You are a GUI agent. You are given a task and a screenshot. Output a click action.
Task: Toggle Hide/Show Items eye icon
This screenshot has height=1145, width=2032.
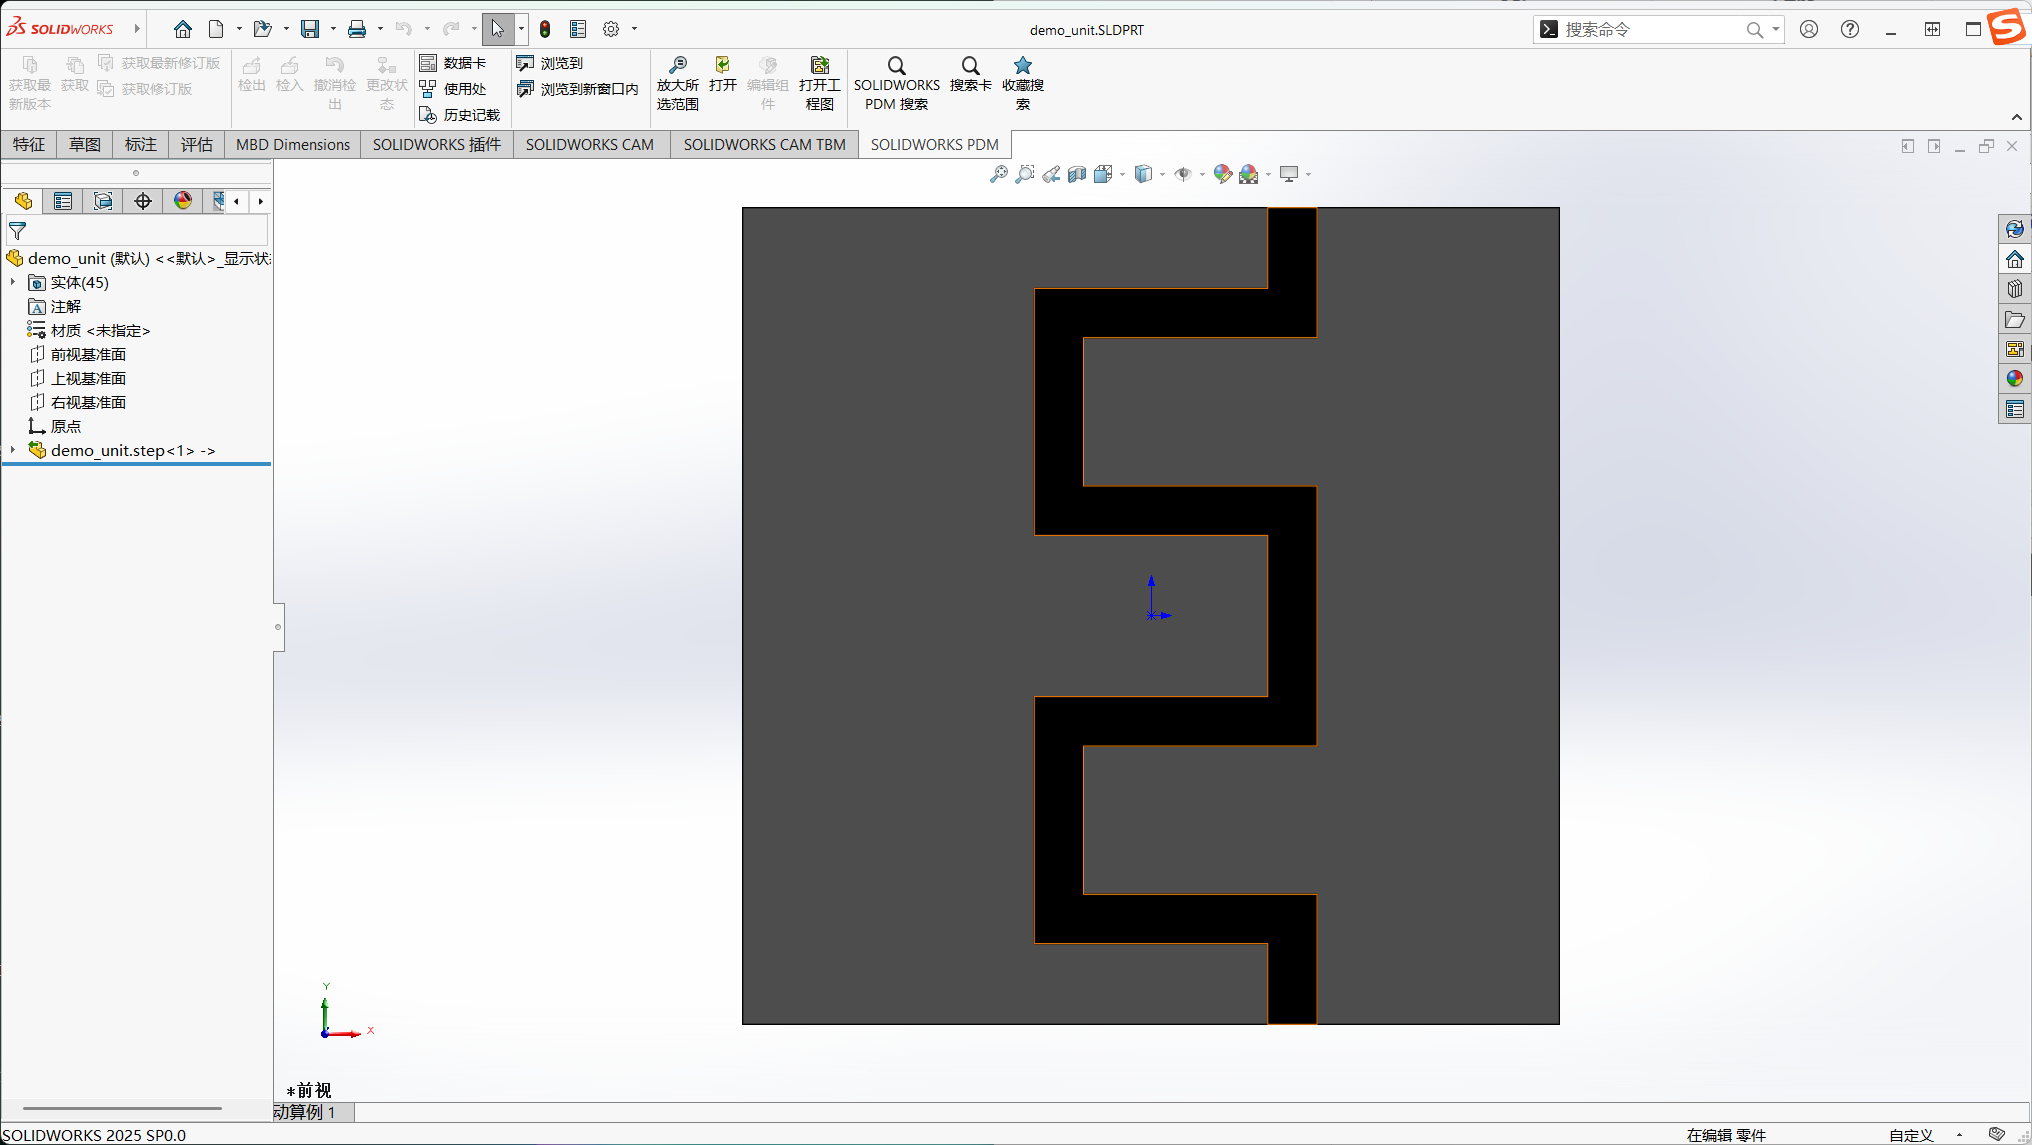[x=1185, y=174]
